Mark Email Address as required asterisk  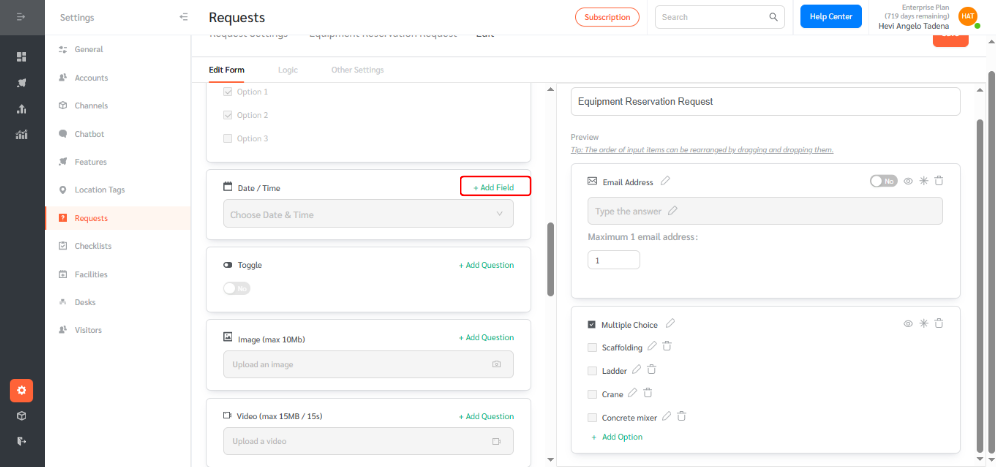click(x=924, y=181)
